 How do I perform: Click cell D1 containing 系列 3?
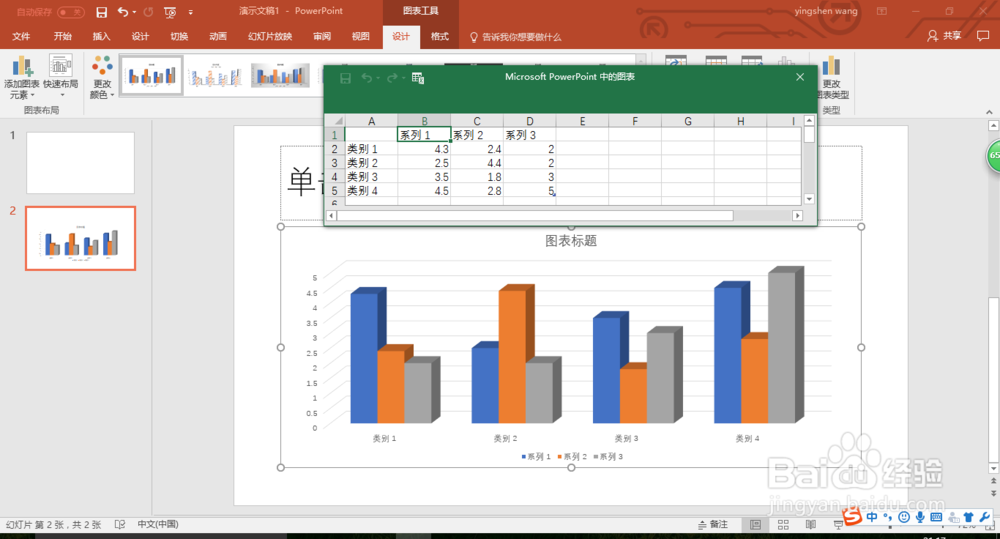[x=530, y=135]
